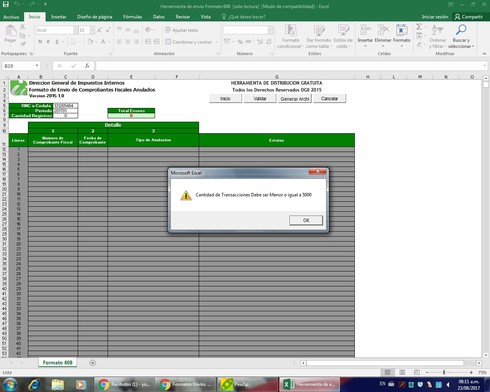Toggle italic K formatting
490x392 pixels.
tap(49, 42)
